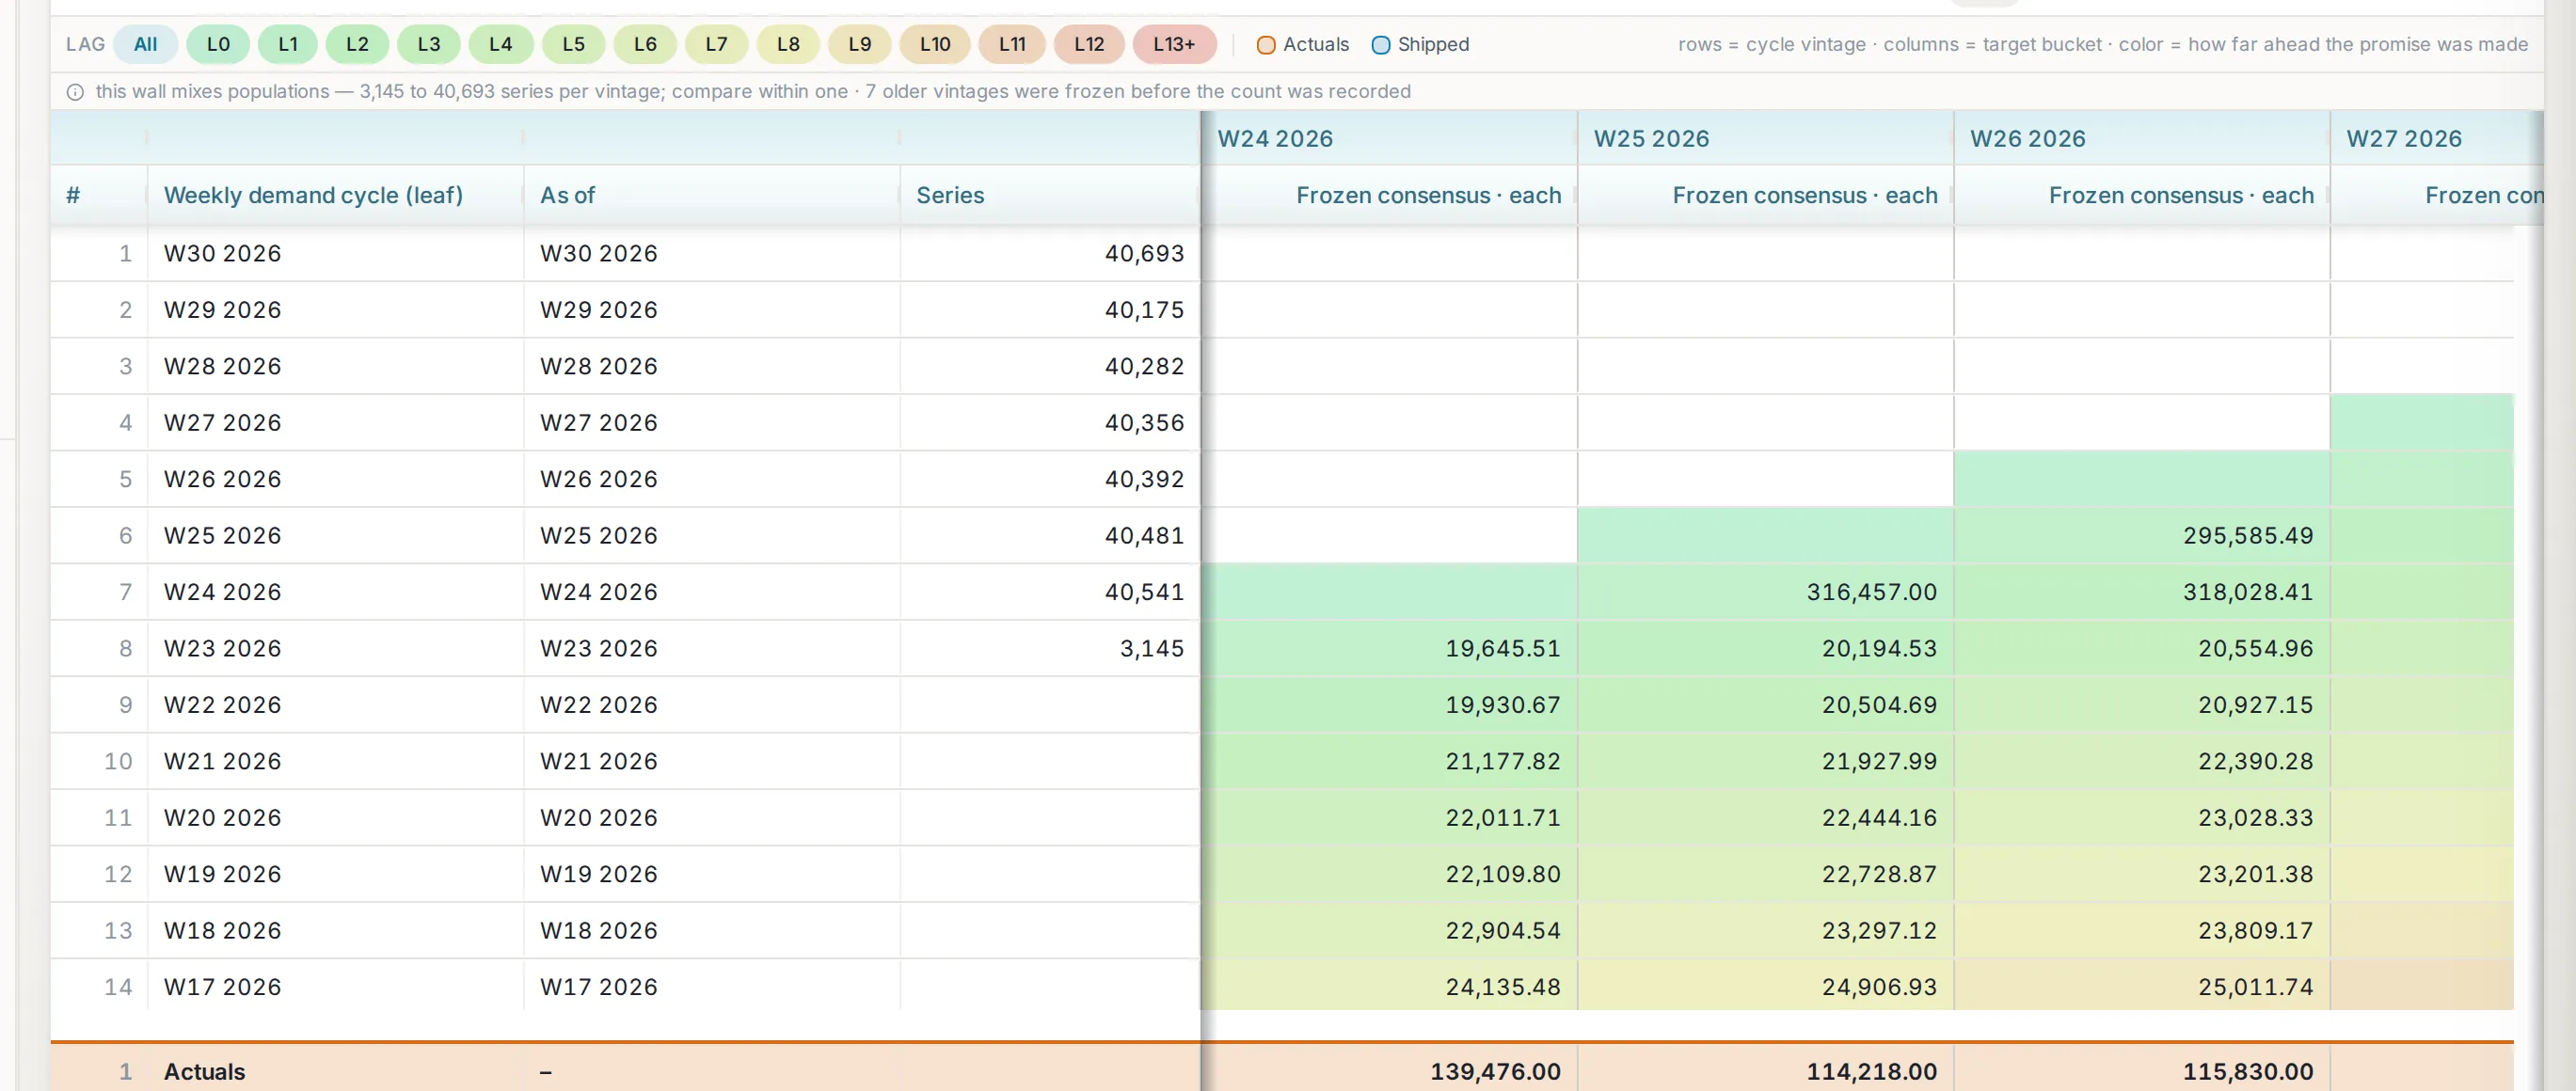
Task: Choose the L13+ lag chip
Action: pos(1174,44)
